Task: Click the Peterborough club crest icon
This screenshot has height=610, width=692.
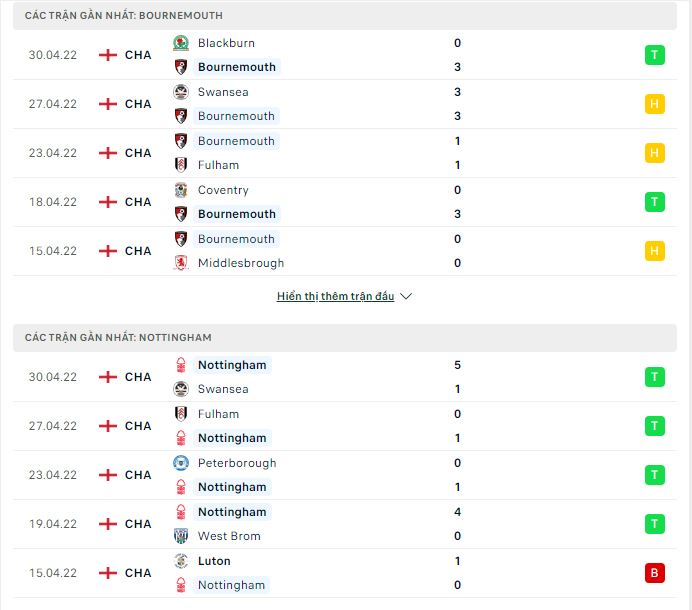Action: (x=181, y=463)
